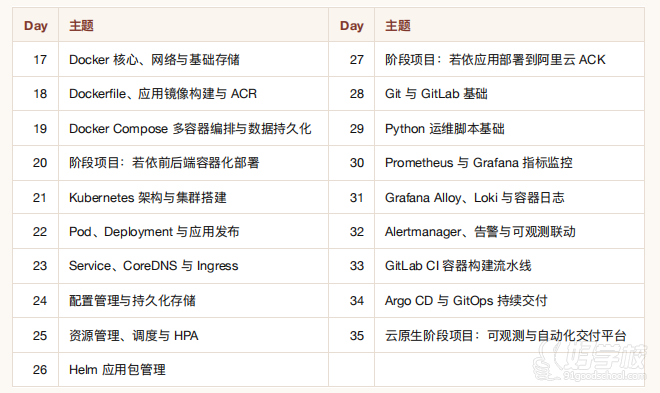Click the 好学校 watermark logo

click(590, 361)
